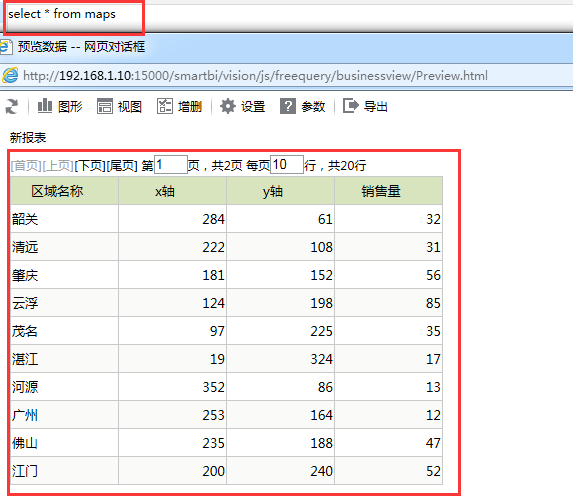Click the 视图 view icon
Viewport: 573px width, 503px height.
(105, 106)
